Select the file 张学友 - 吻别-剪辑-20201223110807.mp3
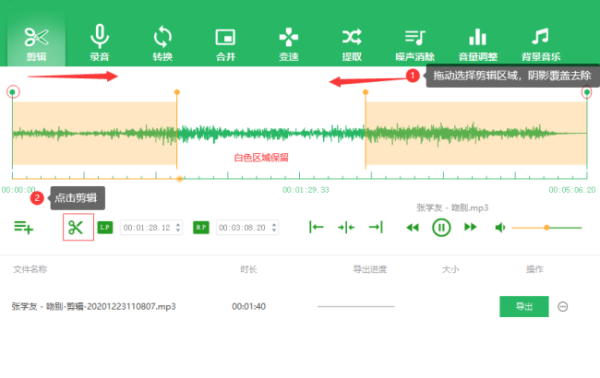Screen dimensions: 600x378 [94, 306]
